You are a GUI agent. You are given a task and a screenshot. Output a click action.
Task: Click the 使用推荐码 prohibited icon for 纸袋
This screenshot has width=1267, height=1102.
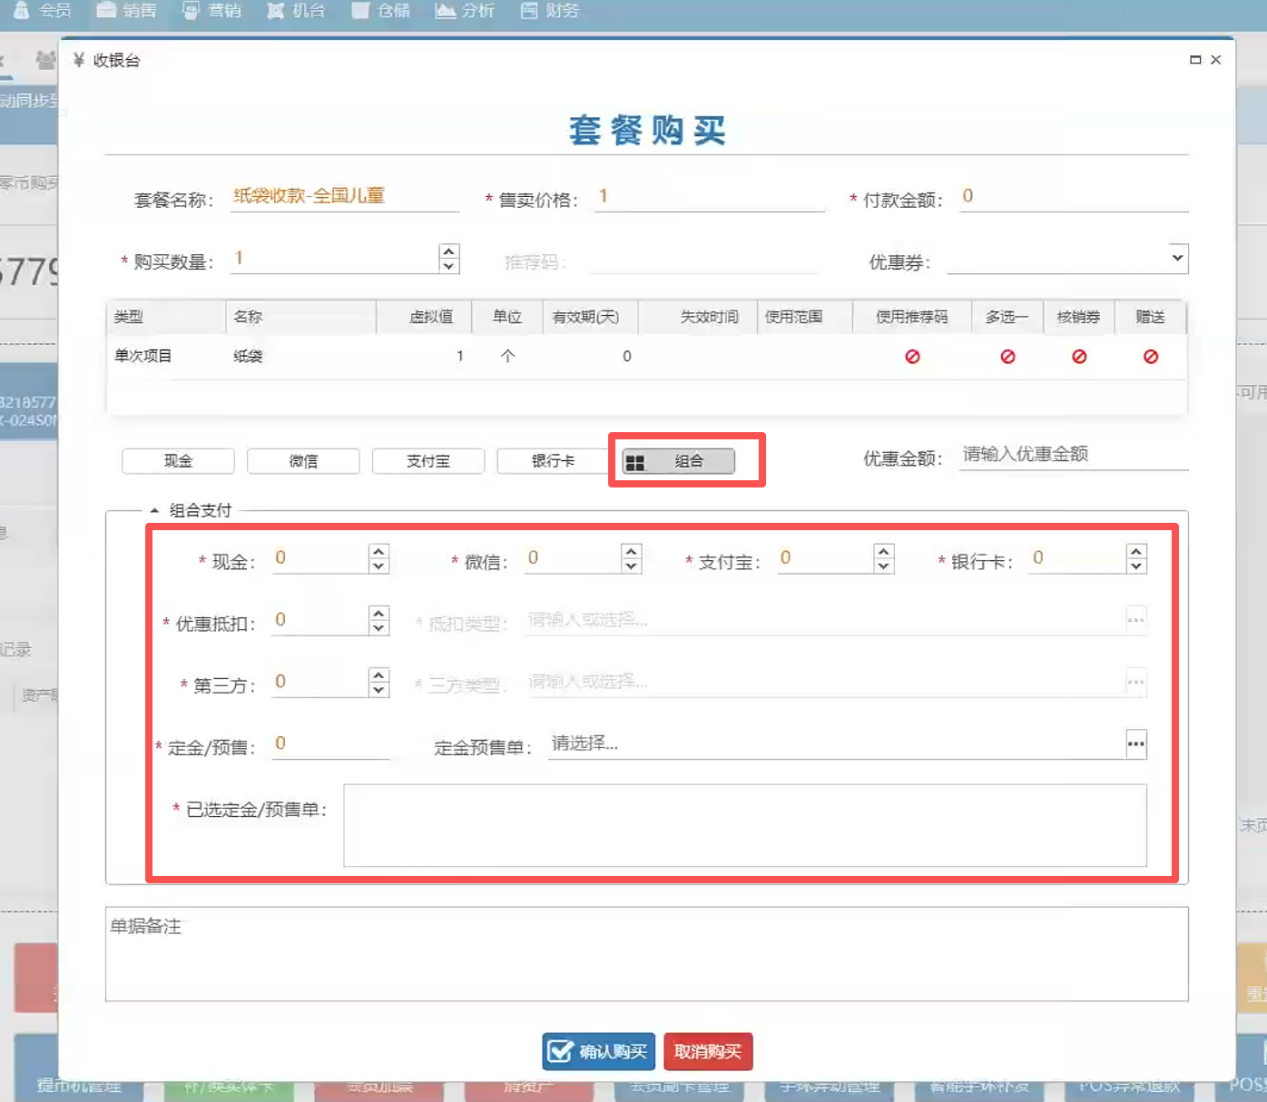pyautogui.click(x=912, y=357)
